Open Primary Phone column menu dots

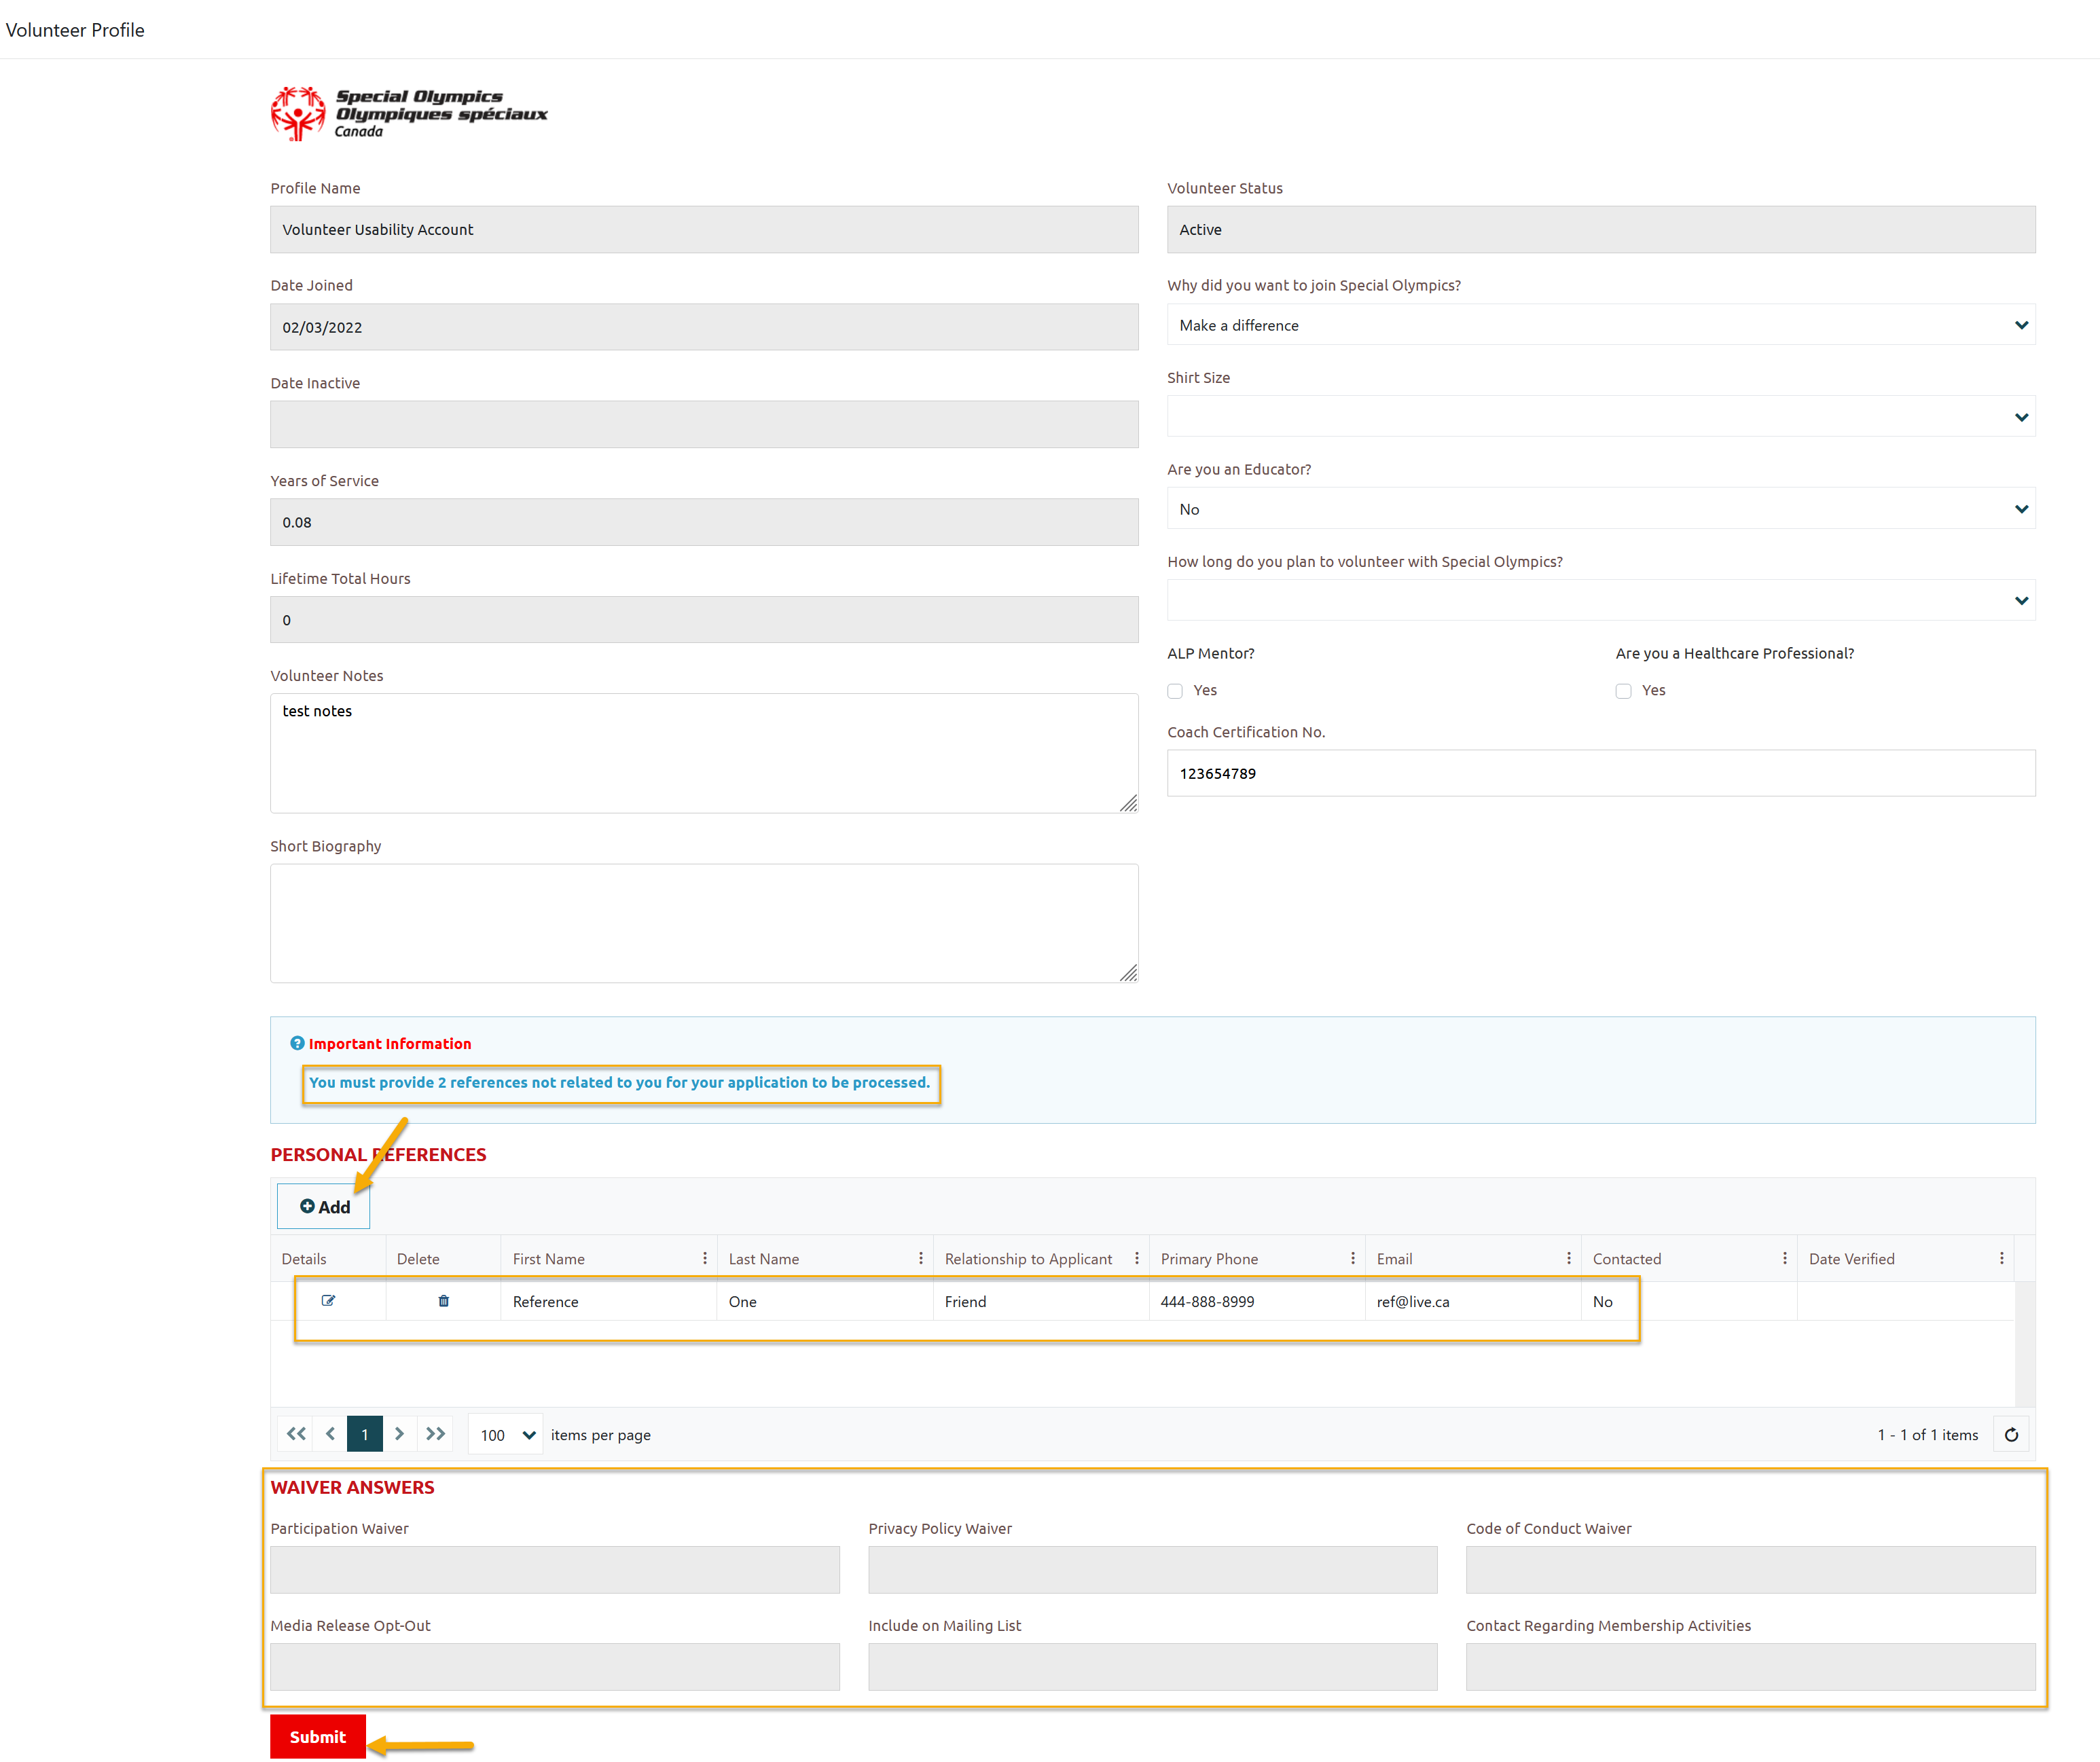1353,1258
